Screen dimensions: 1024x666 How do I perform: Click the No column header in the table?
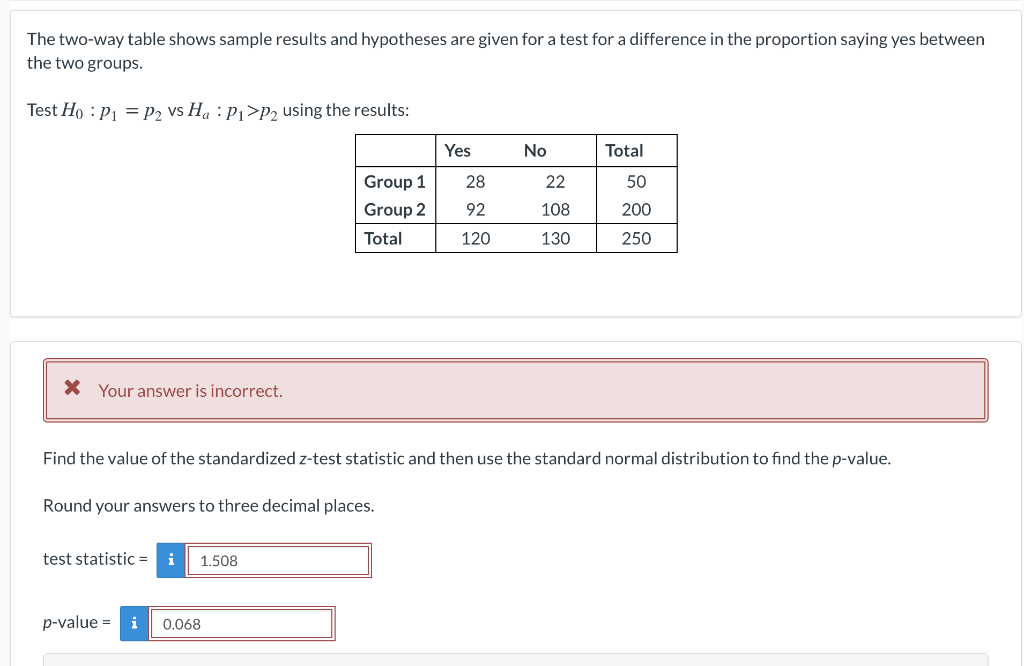535,150
